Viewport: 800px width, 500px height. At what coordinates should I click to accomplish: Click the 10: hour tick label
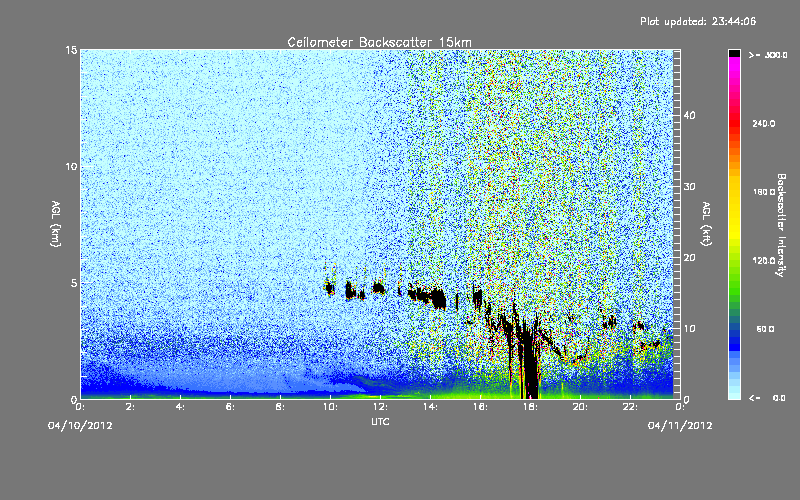coord(330,407)
